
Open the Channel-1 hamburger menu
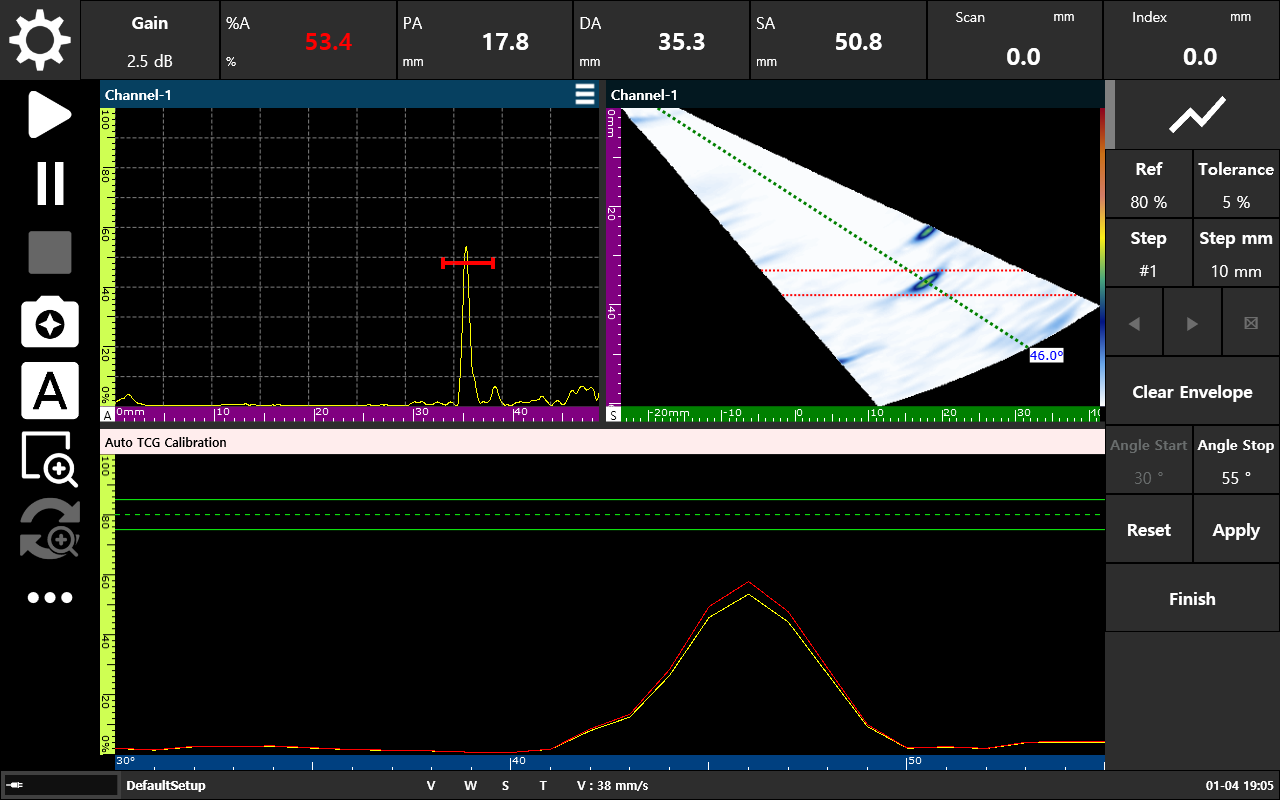click(x=585, y=94)
